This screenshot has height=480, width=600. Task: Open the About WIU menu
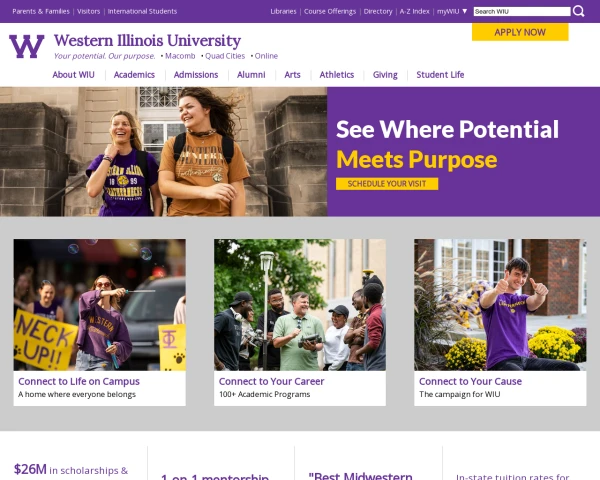click(72, 75)
